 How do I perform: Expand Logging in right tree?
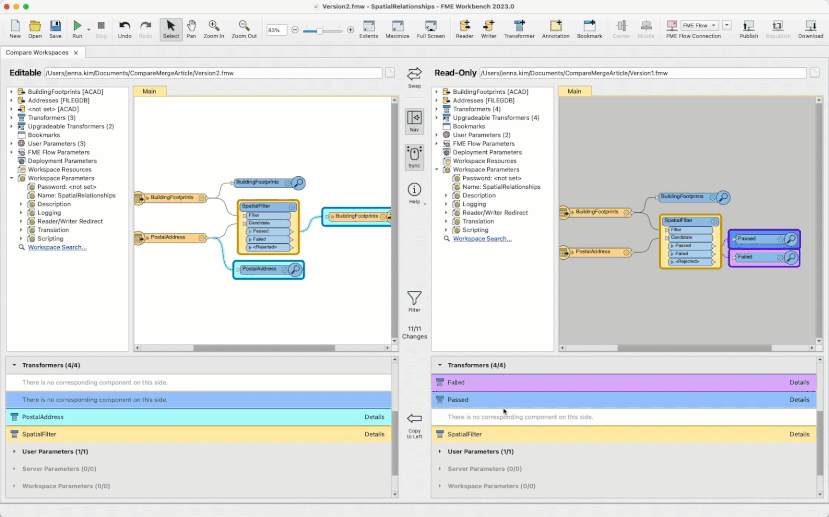[446, 204]
